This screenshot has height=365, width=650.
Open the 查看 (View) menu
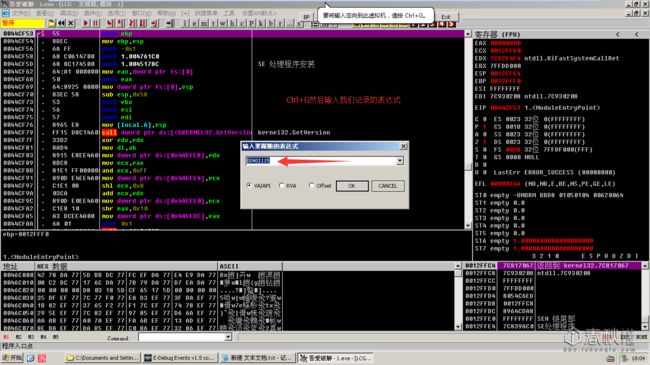[x=45, y=13]
